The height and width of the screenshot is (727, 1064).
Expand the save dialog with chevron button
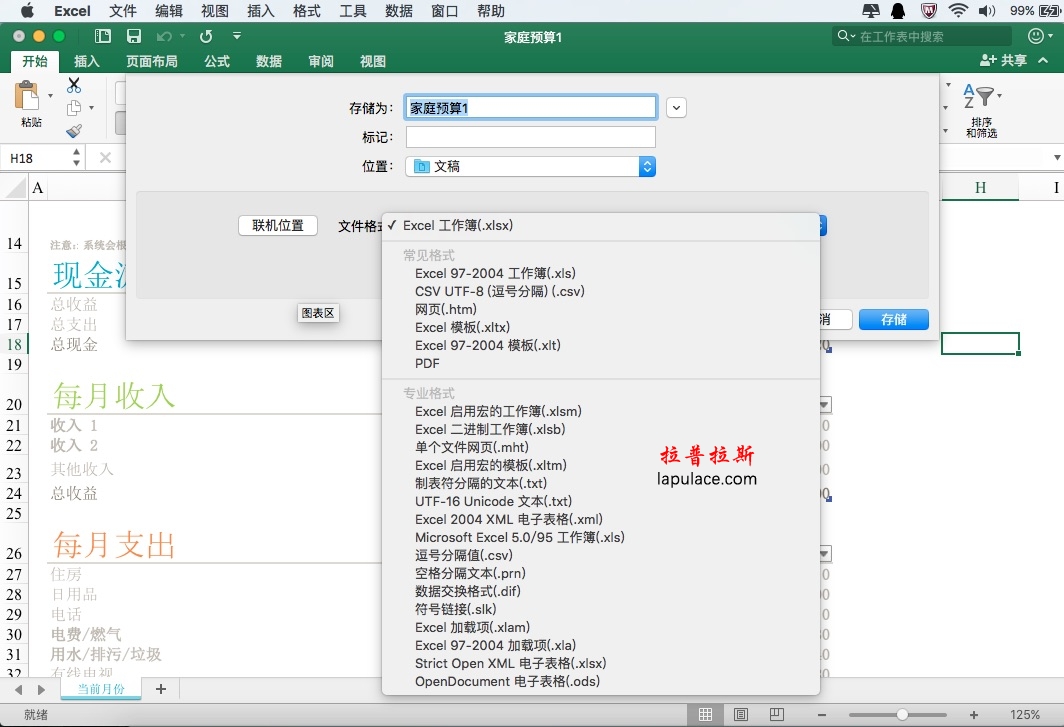coord(676,108)
